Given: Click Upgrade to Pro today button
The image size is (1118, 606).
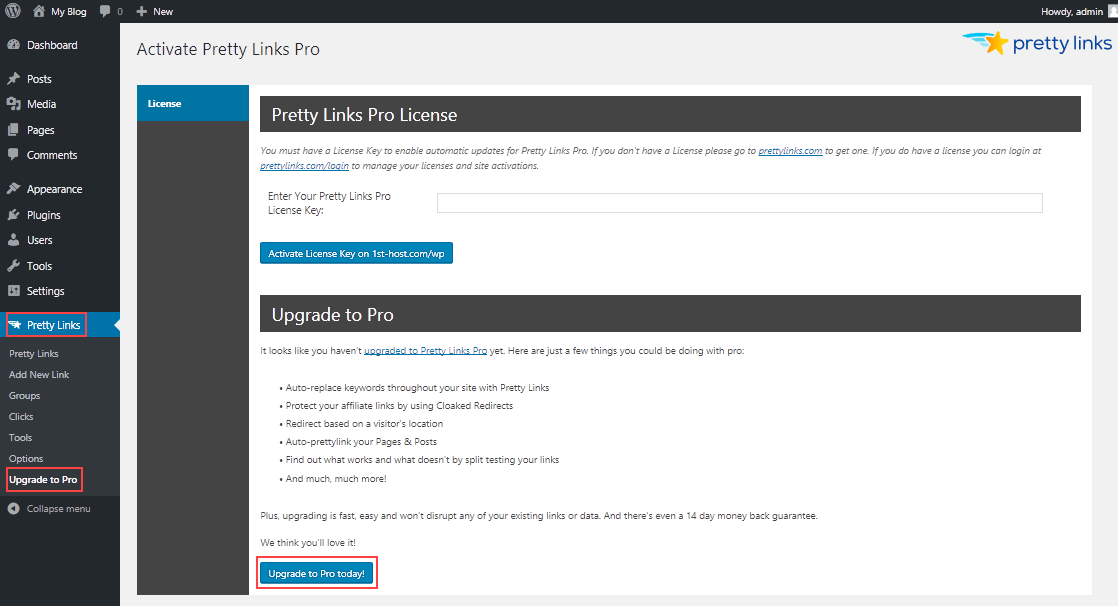Looking at the screenshot, I should (x=316, y=573).
